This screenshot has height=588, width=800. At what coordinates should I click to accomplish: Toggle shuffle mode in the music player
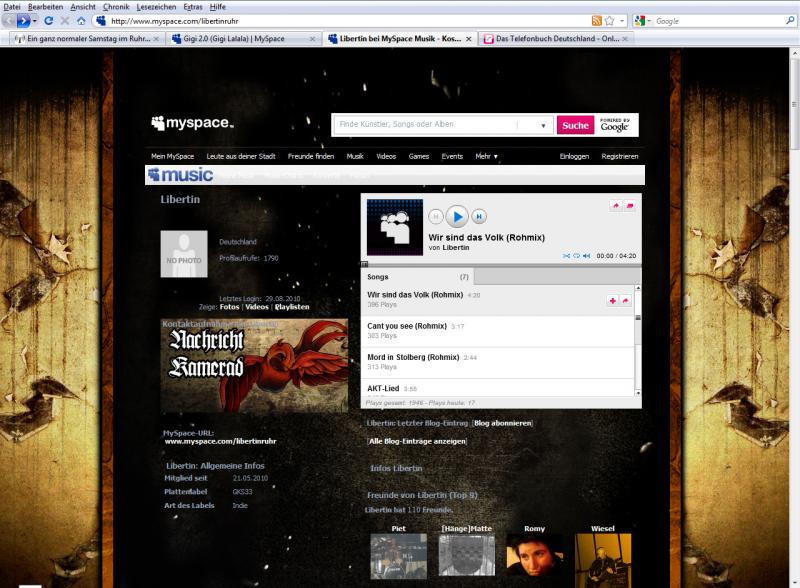point(568,256)
